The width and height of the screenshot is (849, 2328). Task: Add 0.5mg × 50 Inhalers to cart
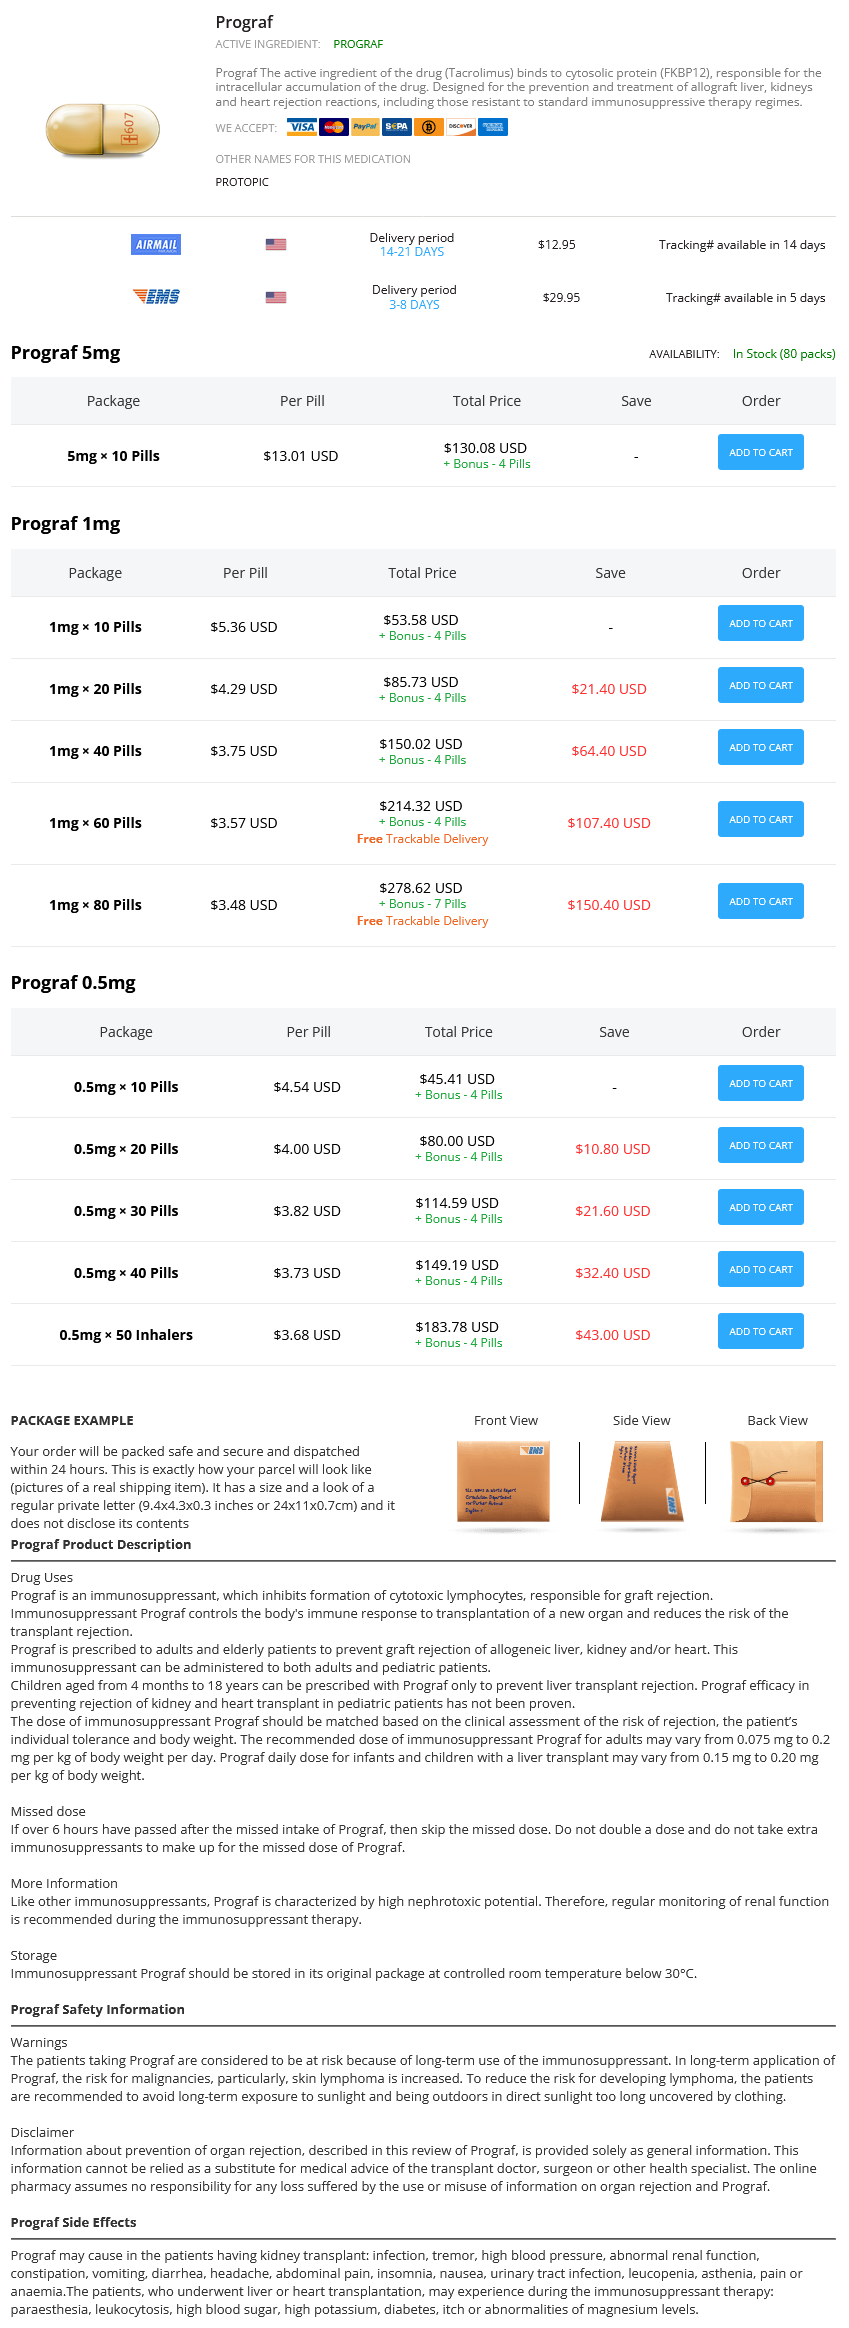pos(761,1331)
